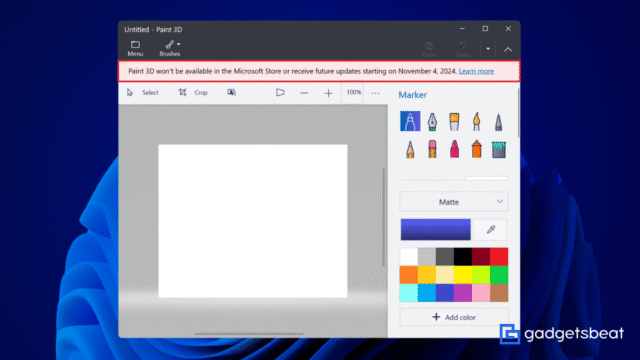Click the white drawing canvas
This screenshot has height=360, width=640.
click(253, 221)
